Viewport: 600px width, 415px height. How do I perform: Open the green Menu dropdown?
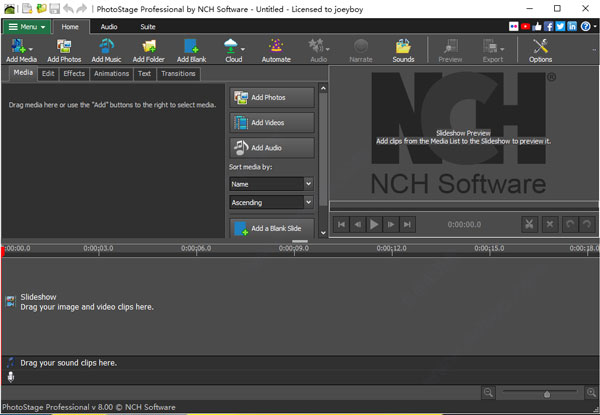point(26,26)
